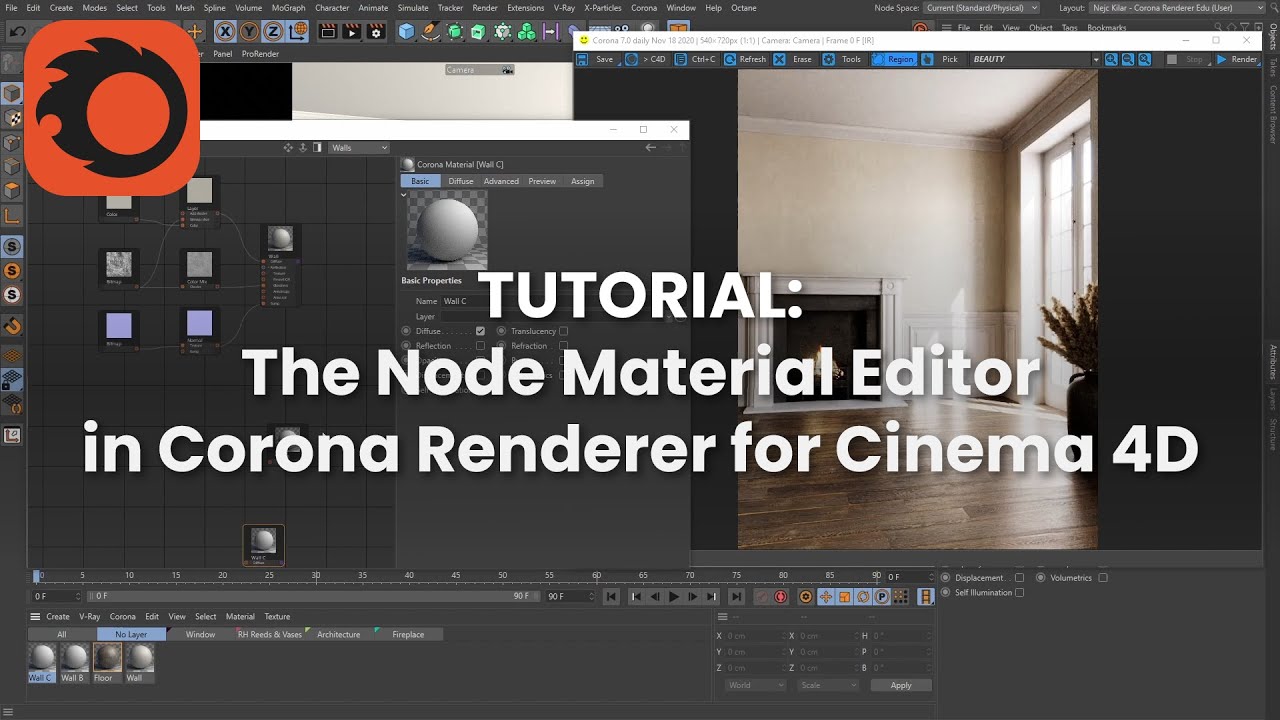Click the back arrow in node editor
Viewport: 1280px width, 720px height.
[x=651, y=148]
